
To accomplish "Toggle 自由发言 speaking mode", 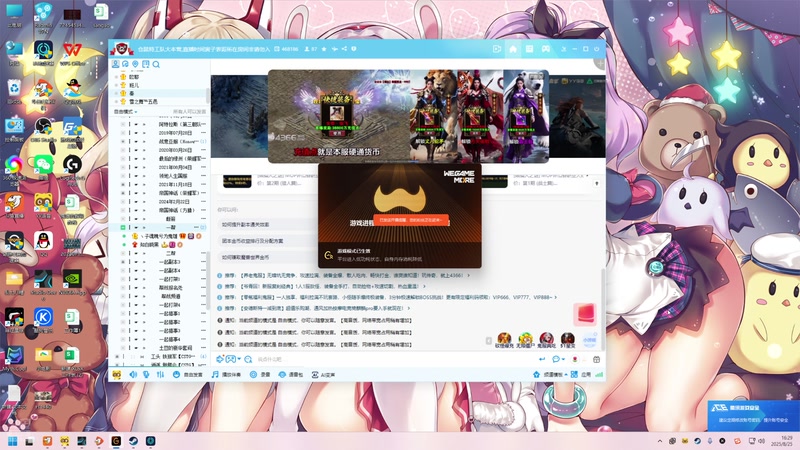I will click(x=188, y=374).
